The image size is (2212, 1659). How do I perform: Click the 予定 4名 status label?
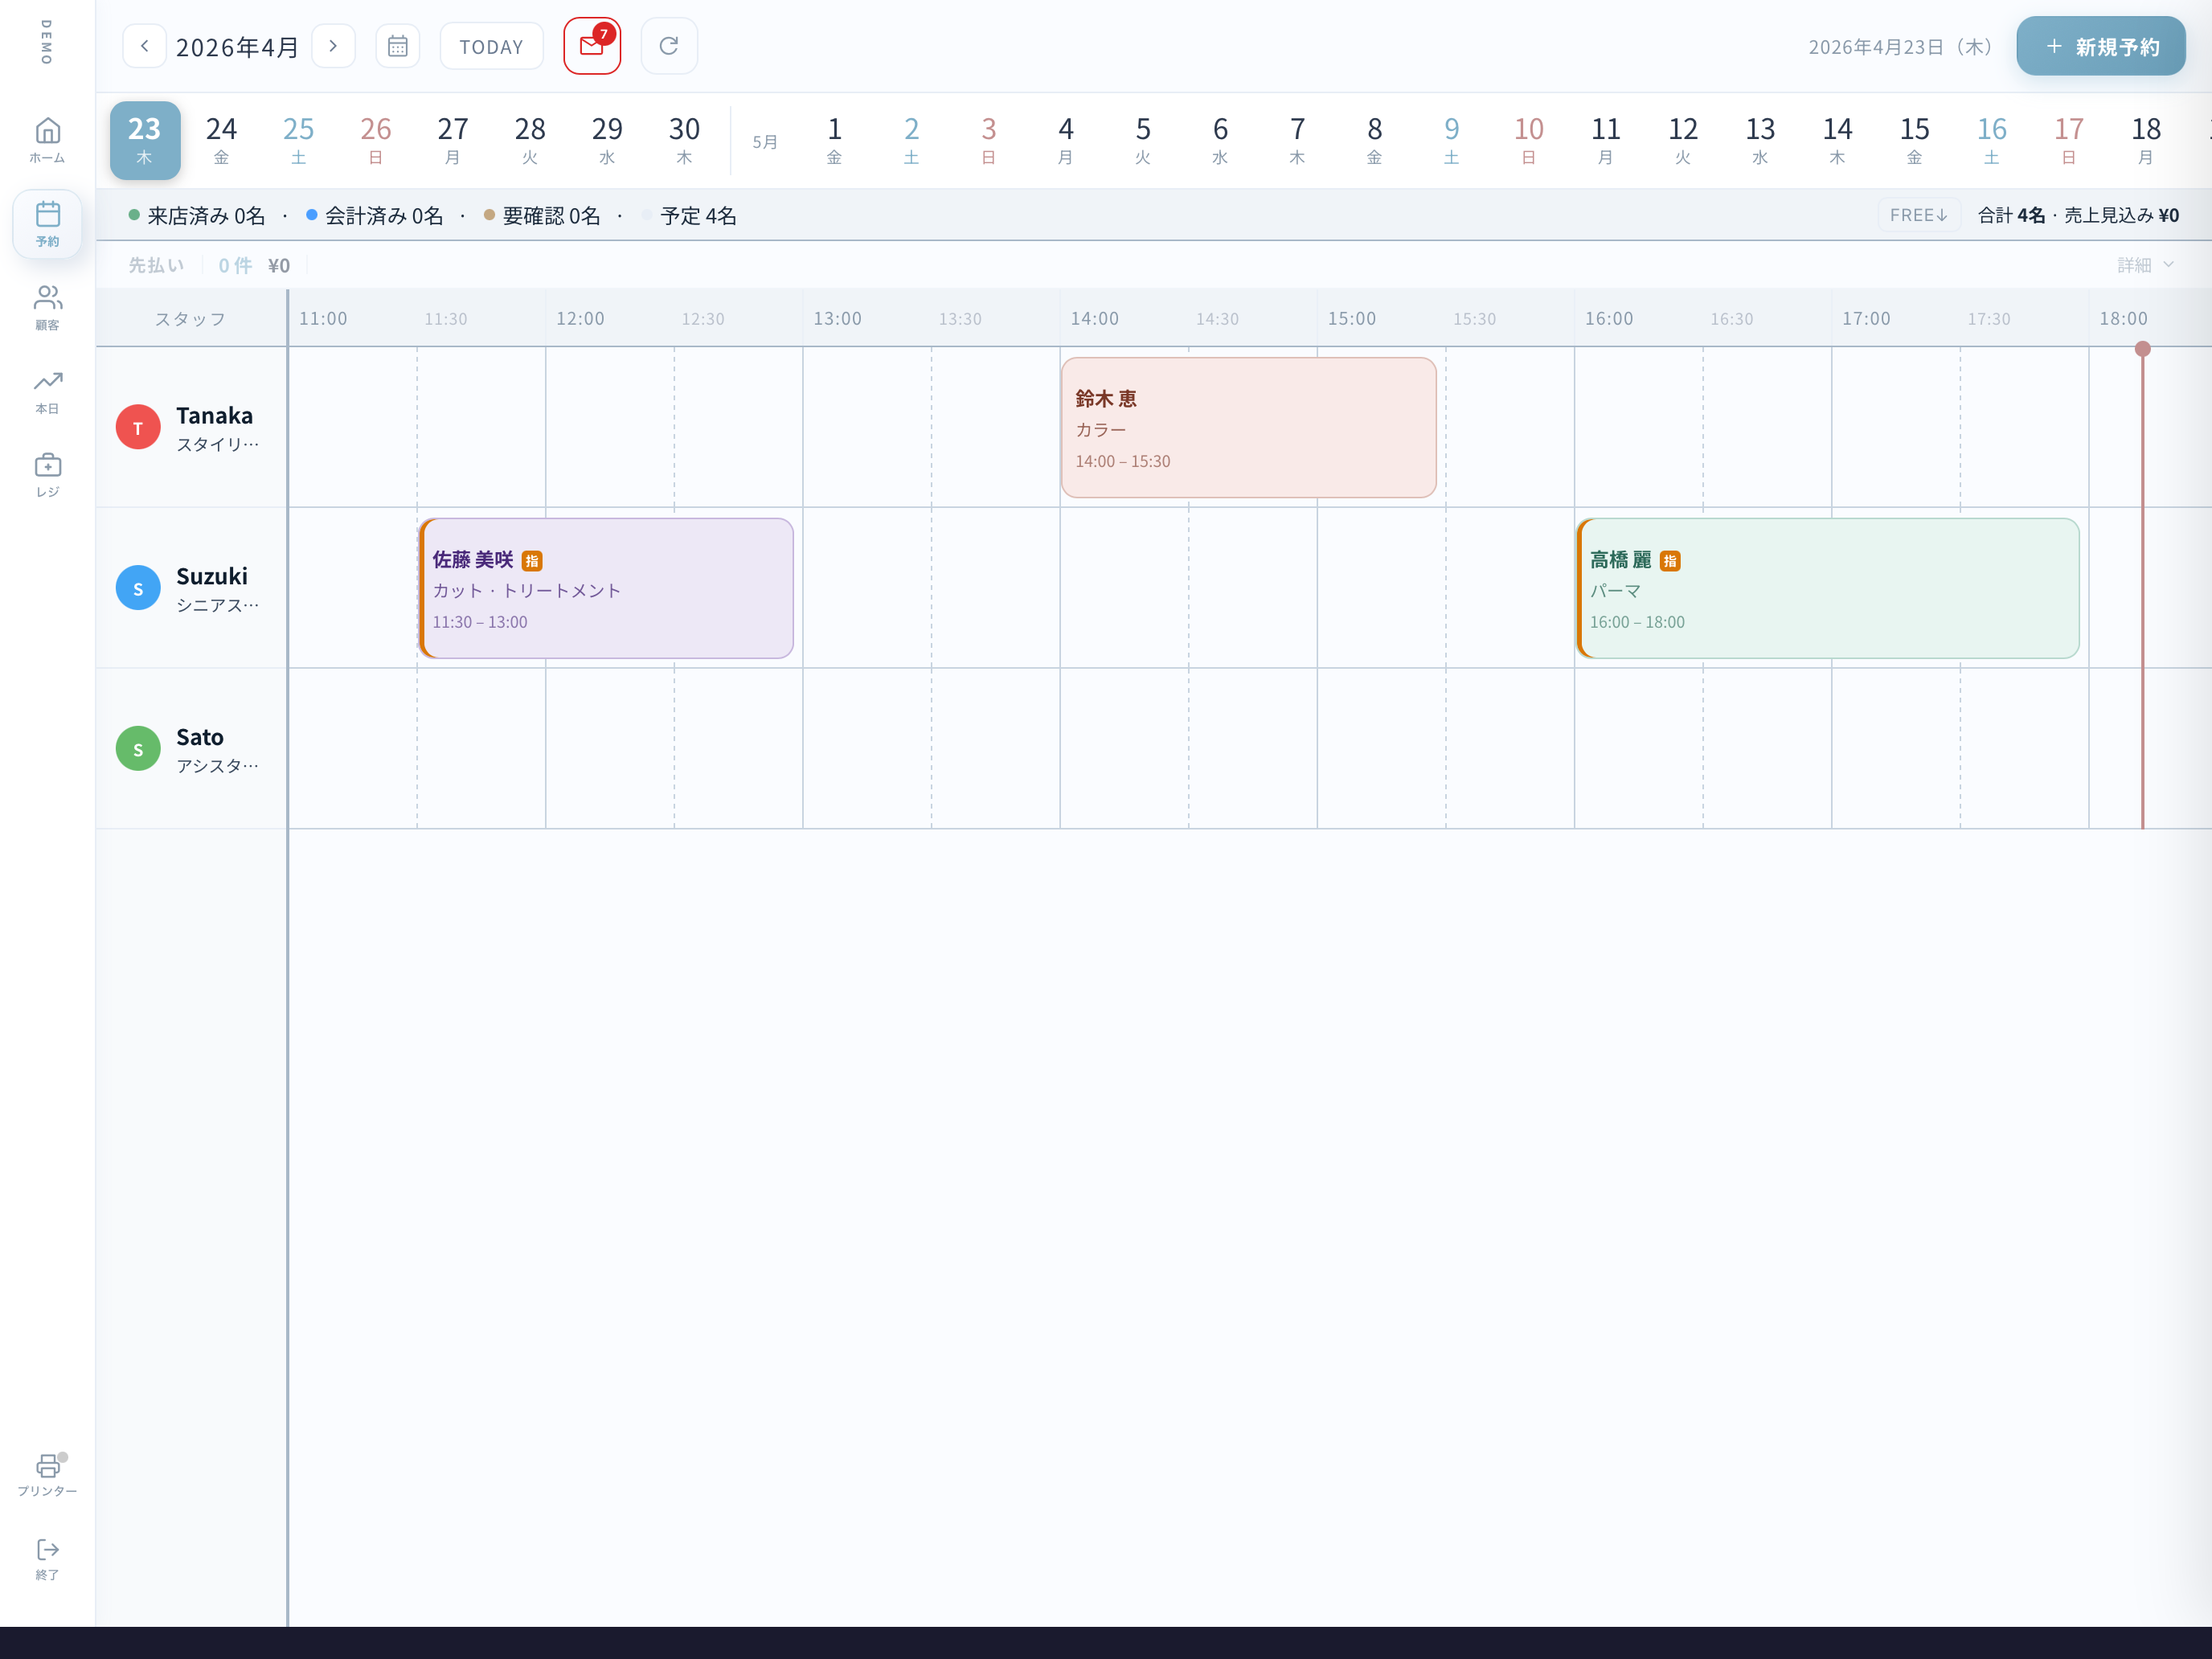689,215
